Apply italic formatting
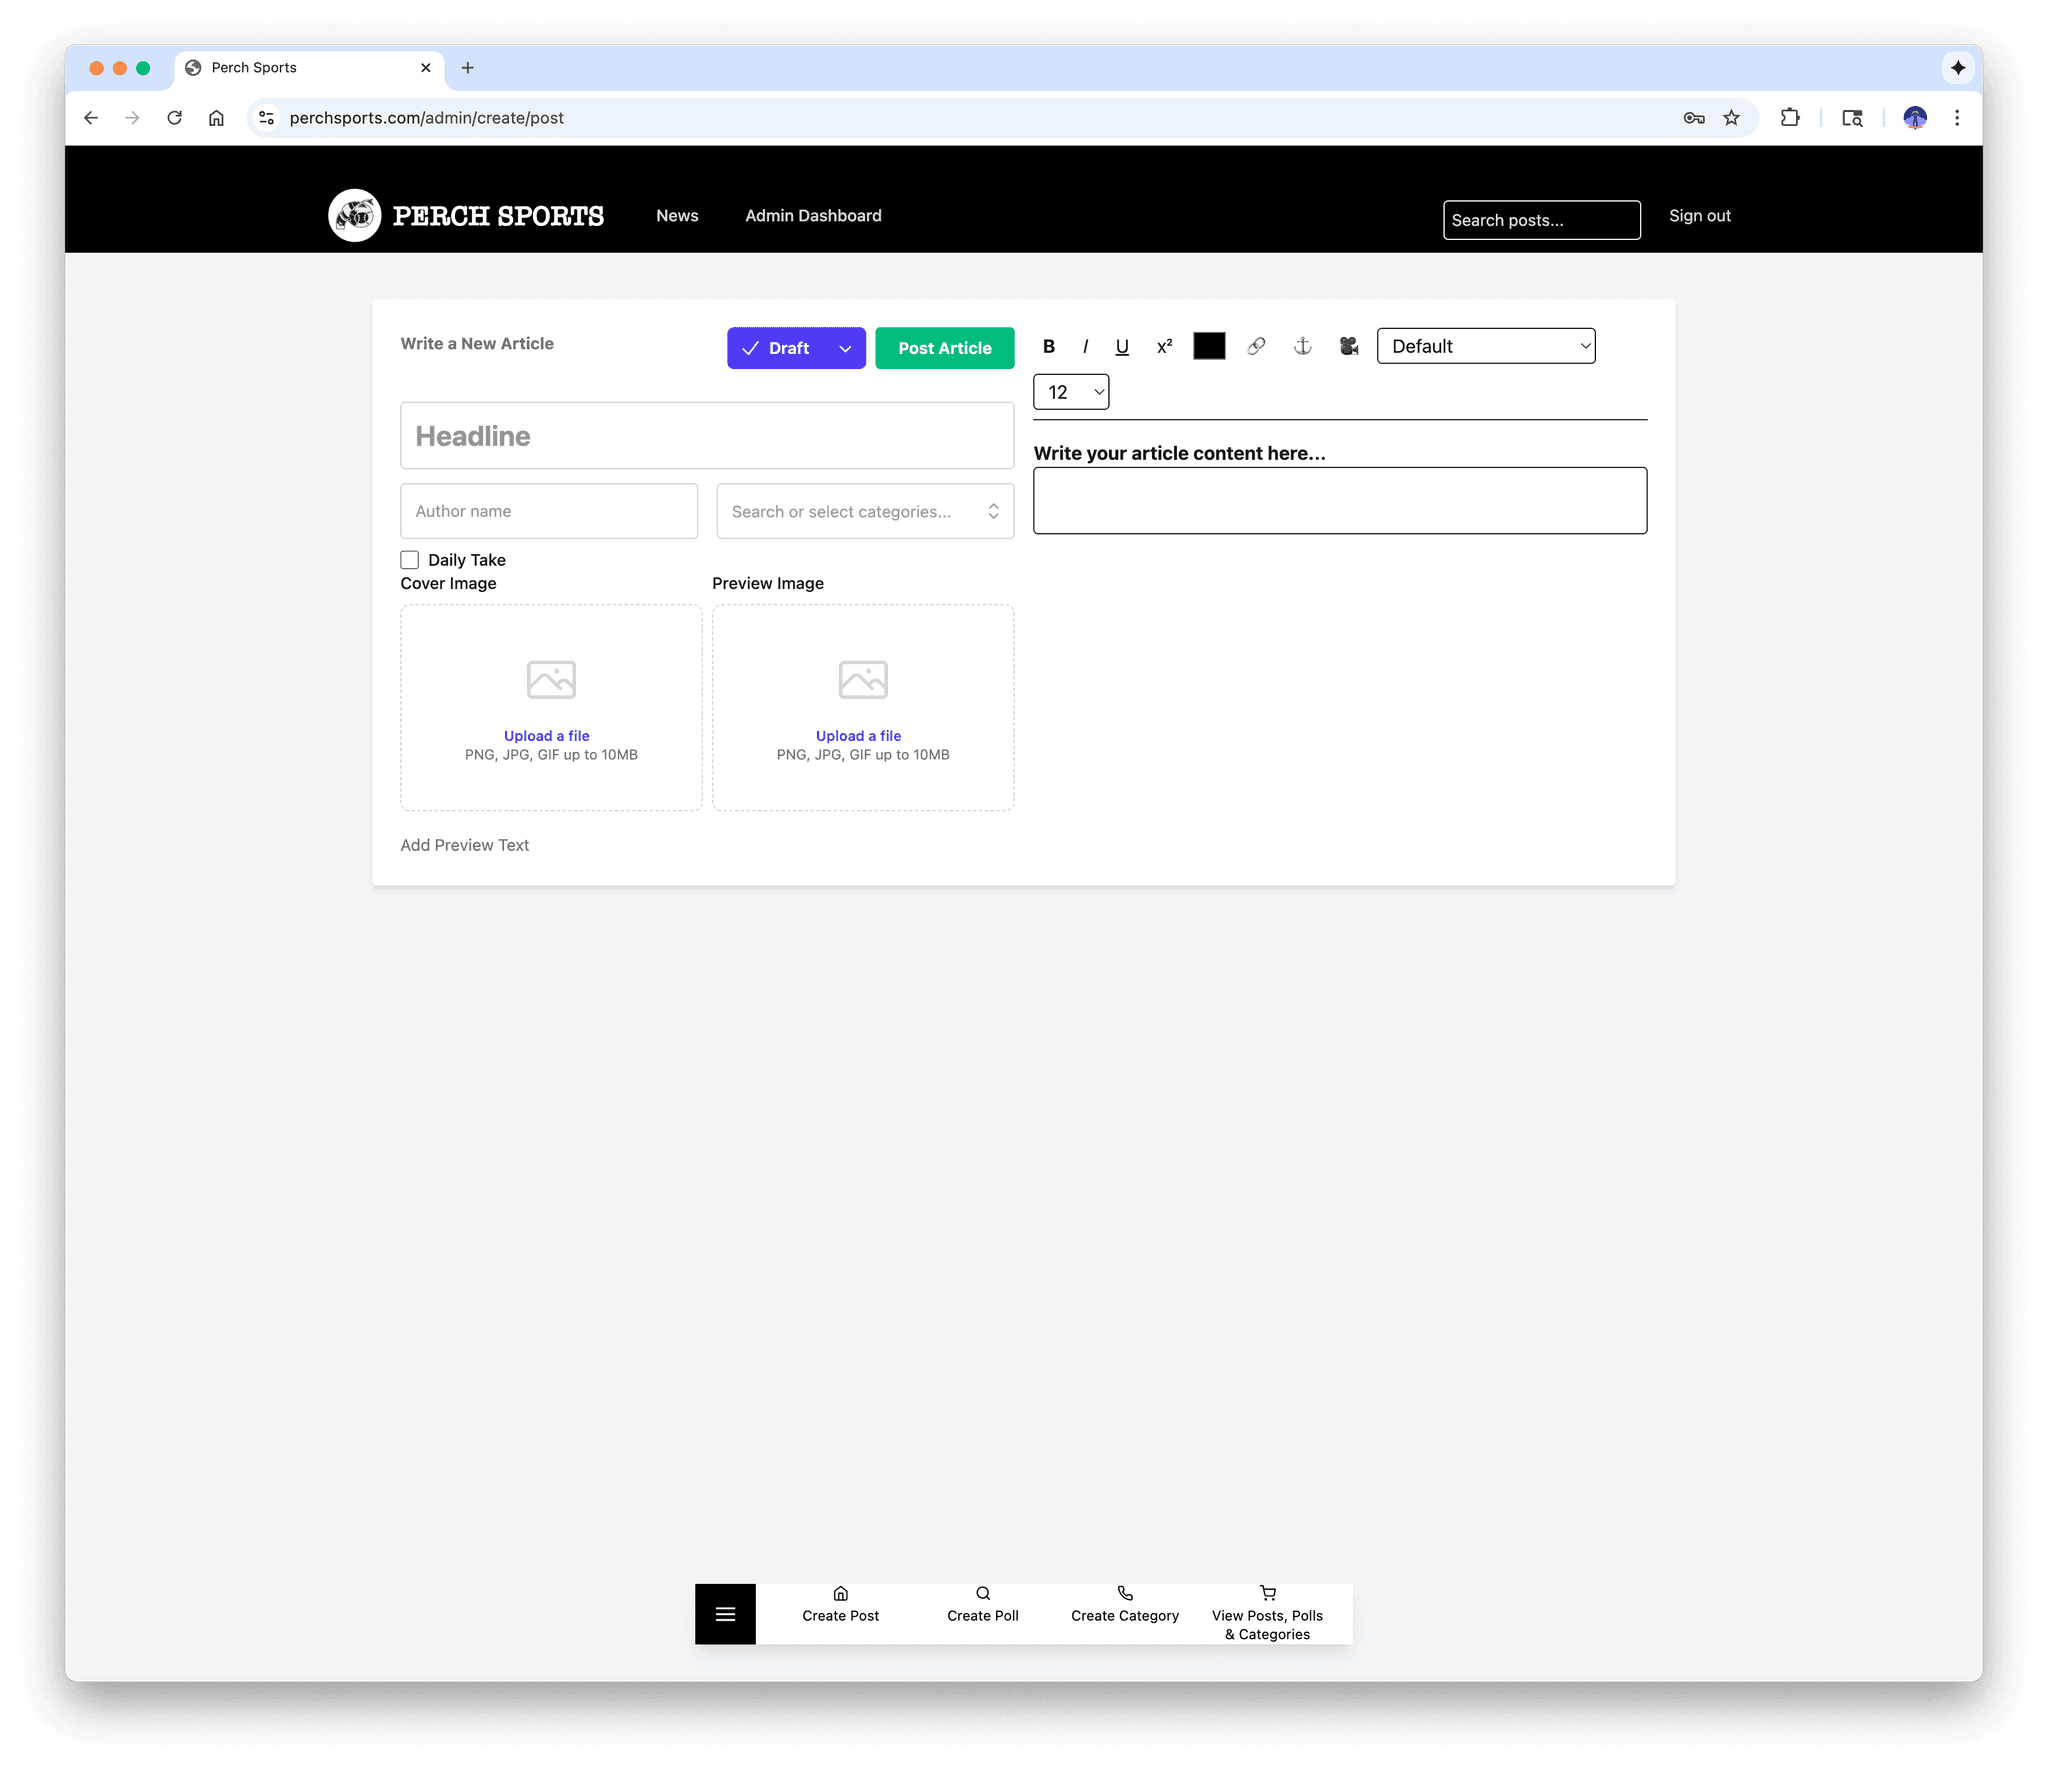 1085,346
